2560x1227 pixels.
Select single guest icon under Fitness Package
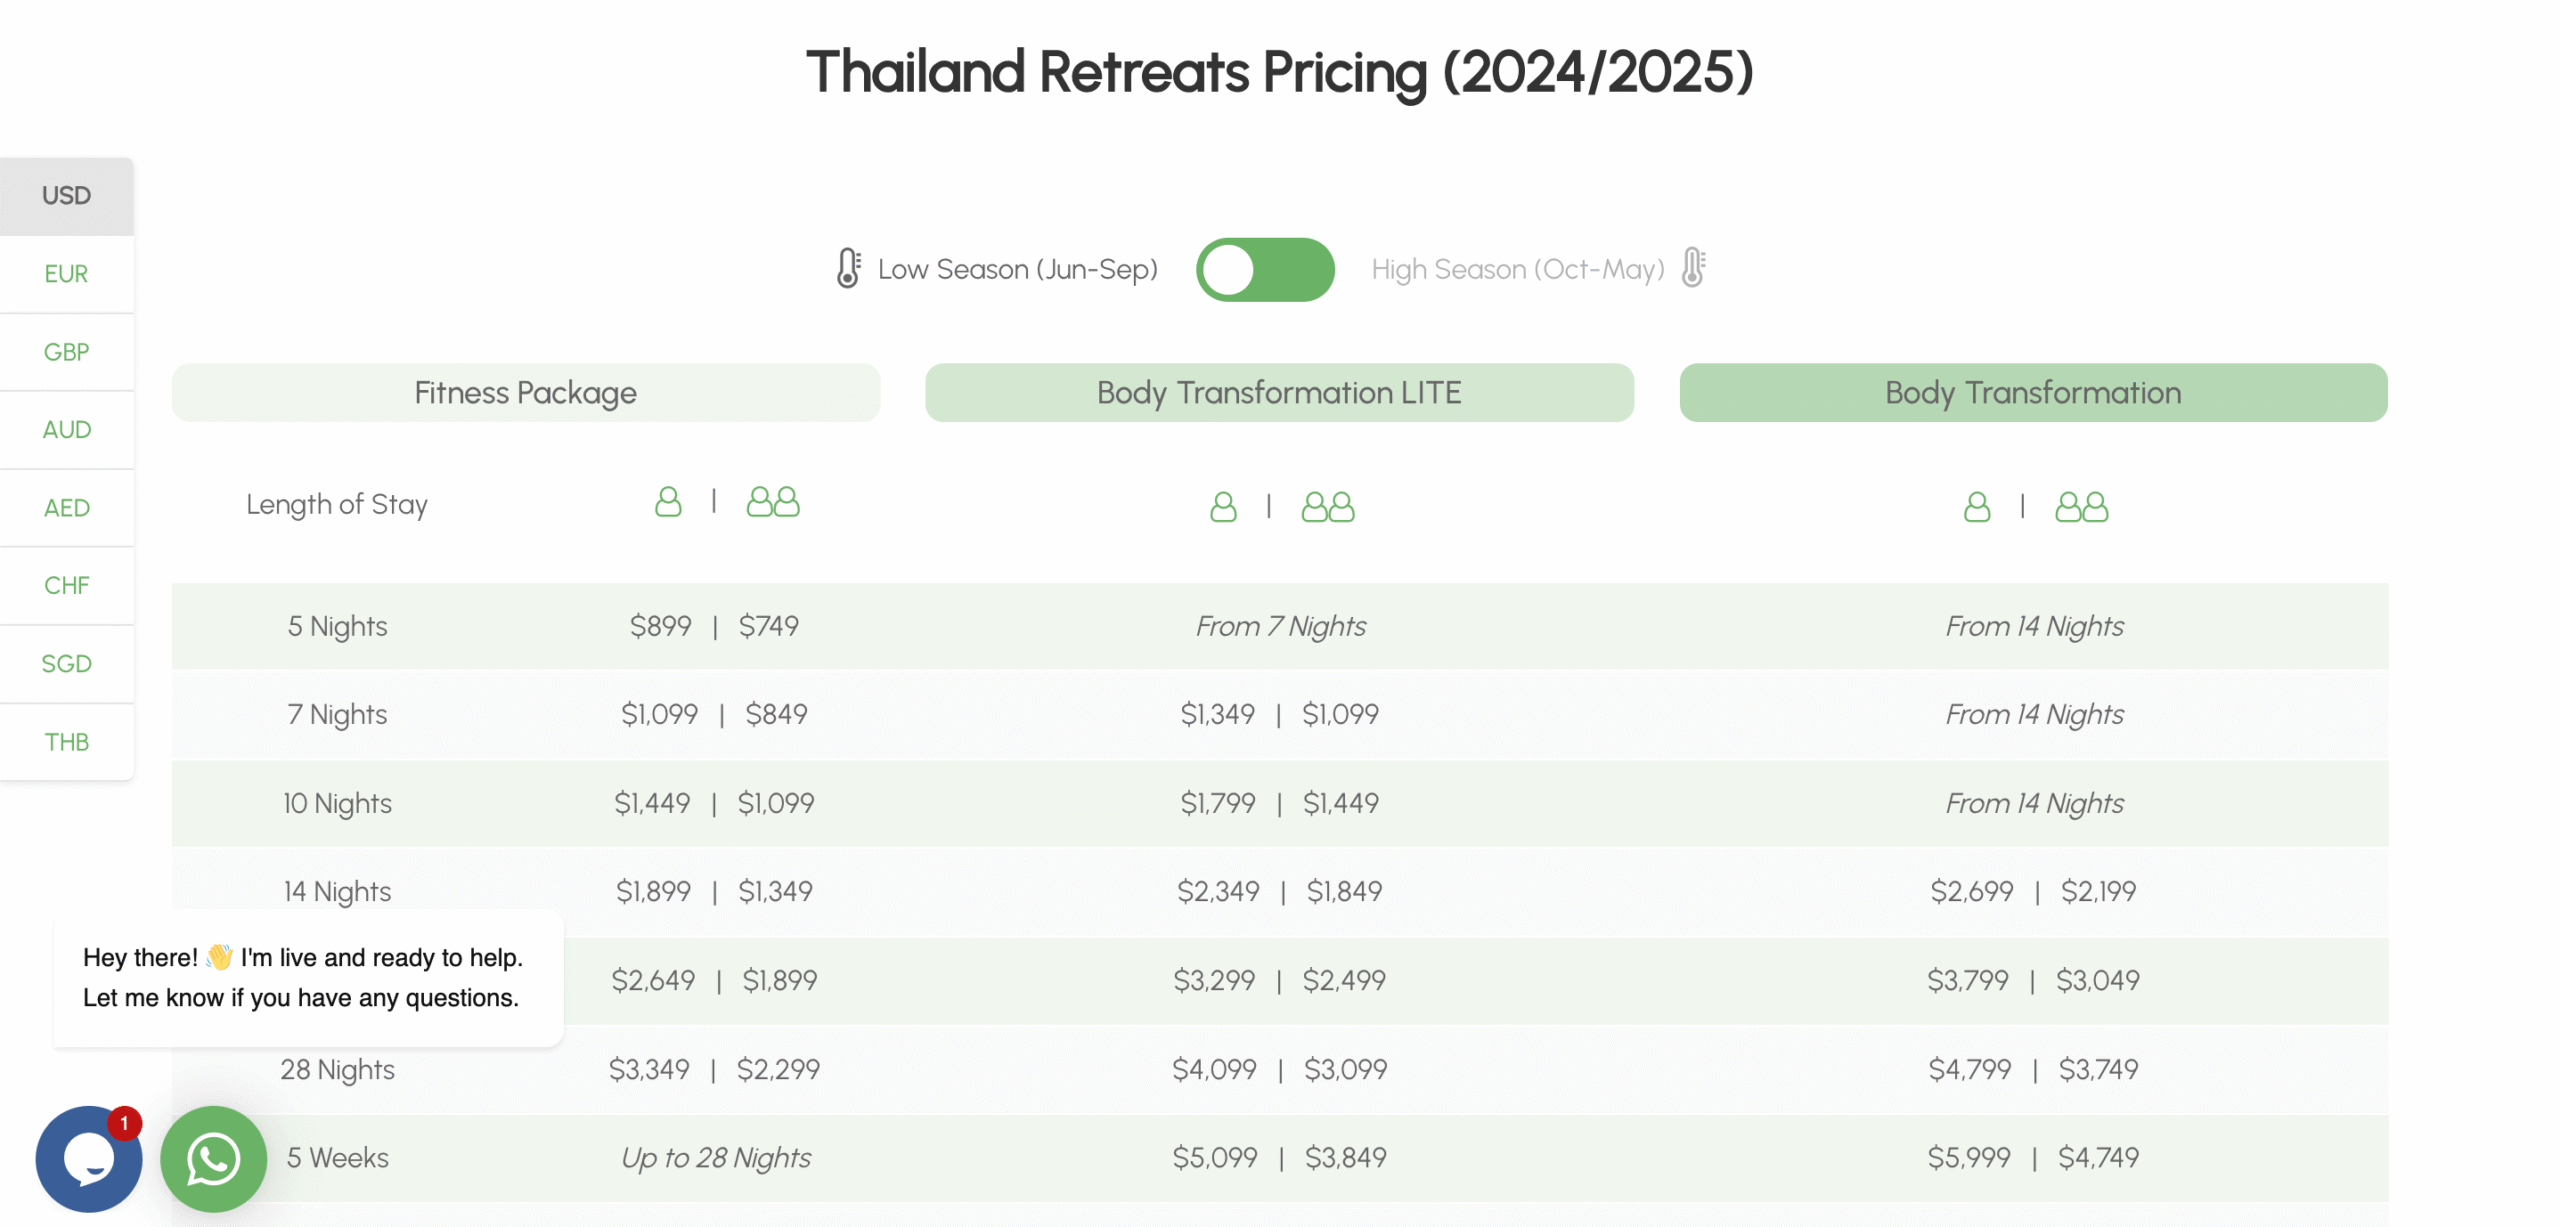click(x=668, y=501)
